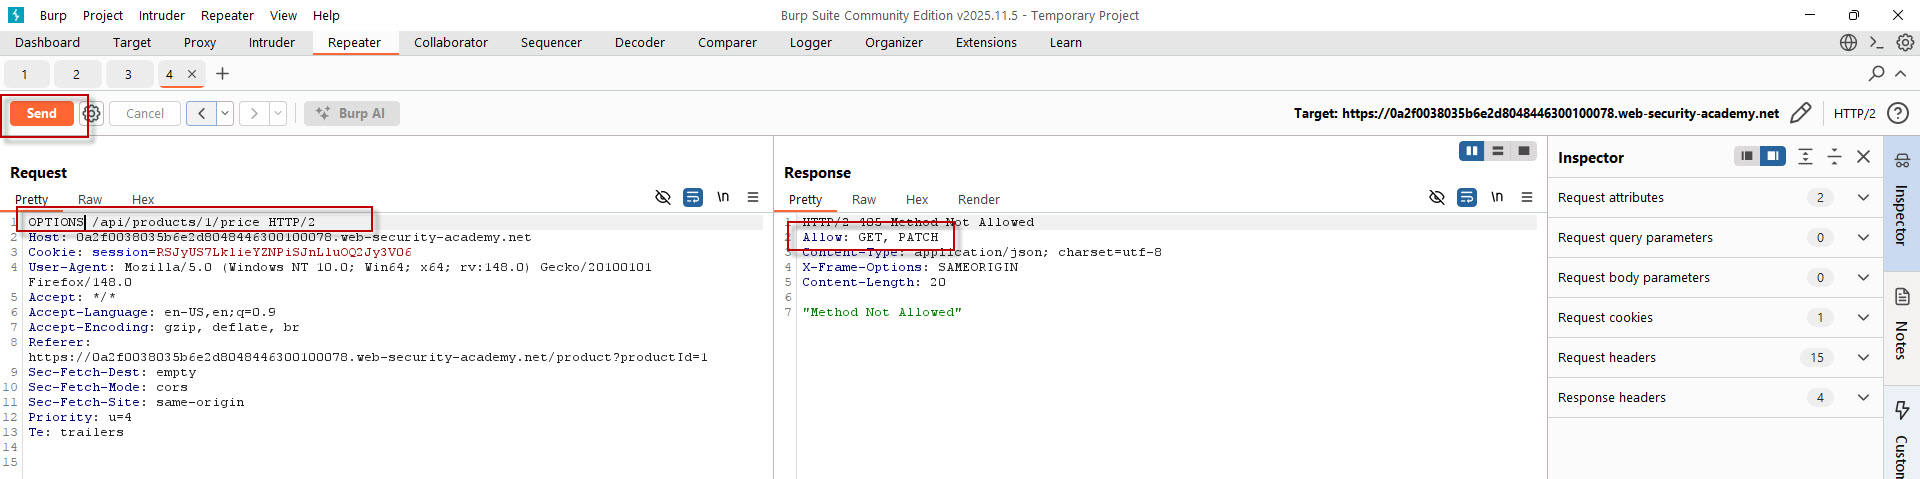Go forward to next request in history
The image size is (1920, 479).
pyautogui.click(x=254, y=114)
